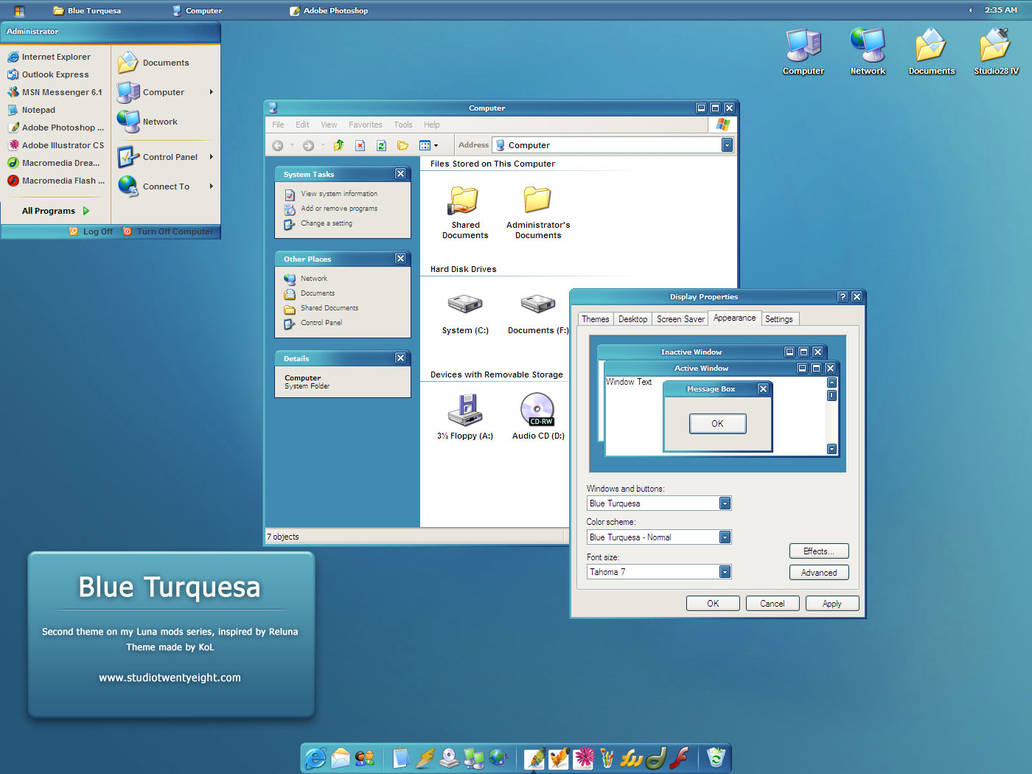Open the Notepad icon in dock
The height and width of the screenshot is (774, 1032).
401,759
